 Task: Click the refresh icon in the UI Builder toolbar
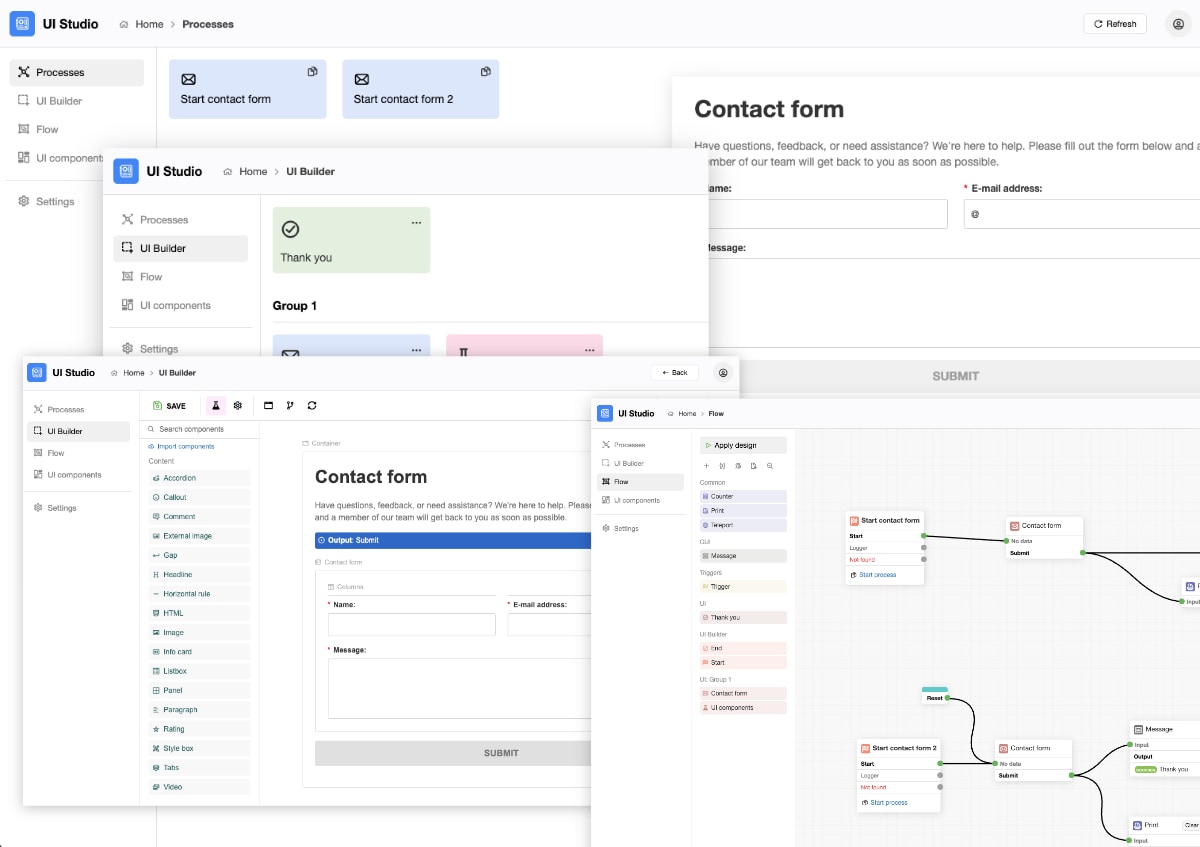pos(312,406)
